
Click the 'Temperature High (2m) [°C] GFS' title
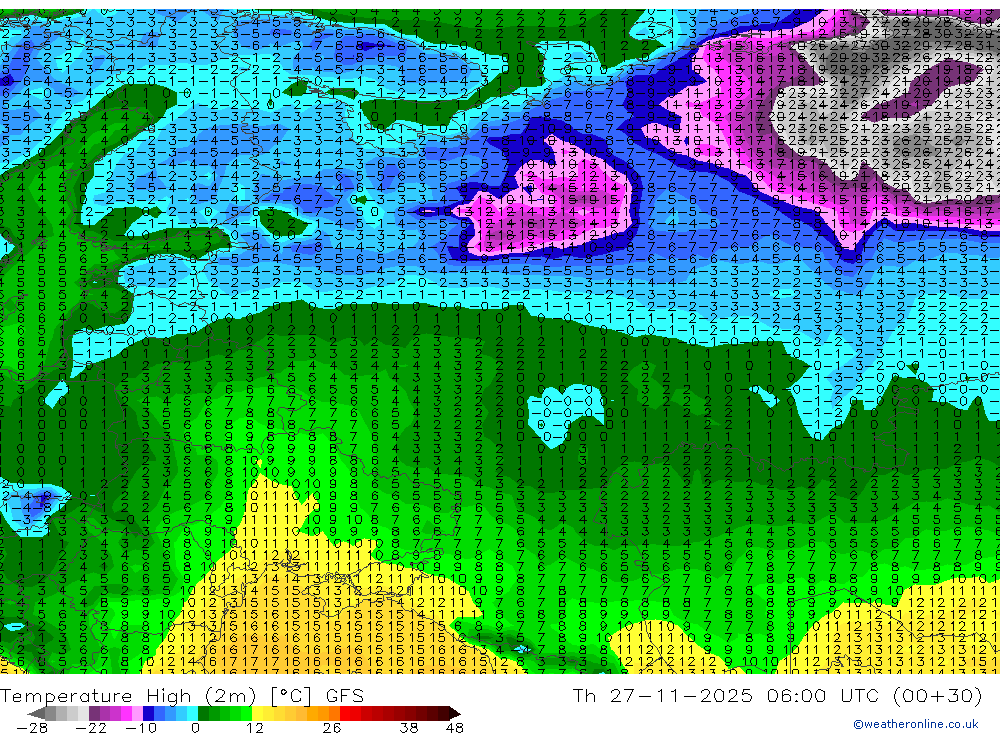click(x=182, y=695)
